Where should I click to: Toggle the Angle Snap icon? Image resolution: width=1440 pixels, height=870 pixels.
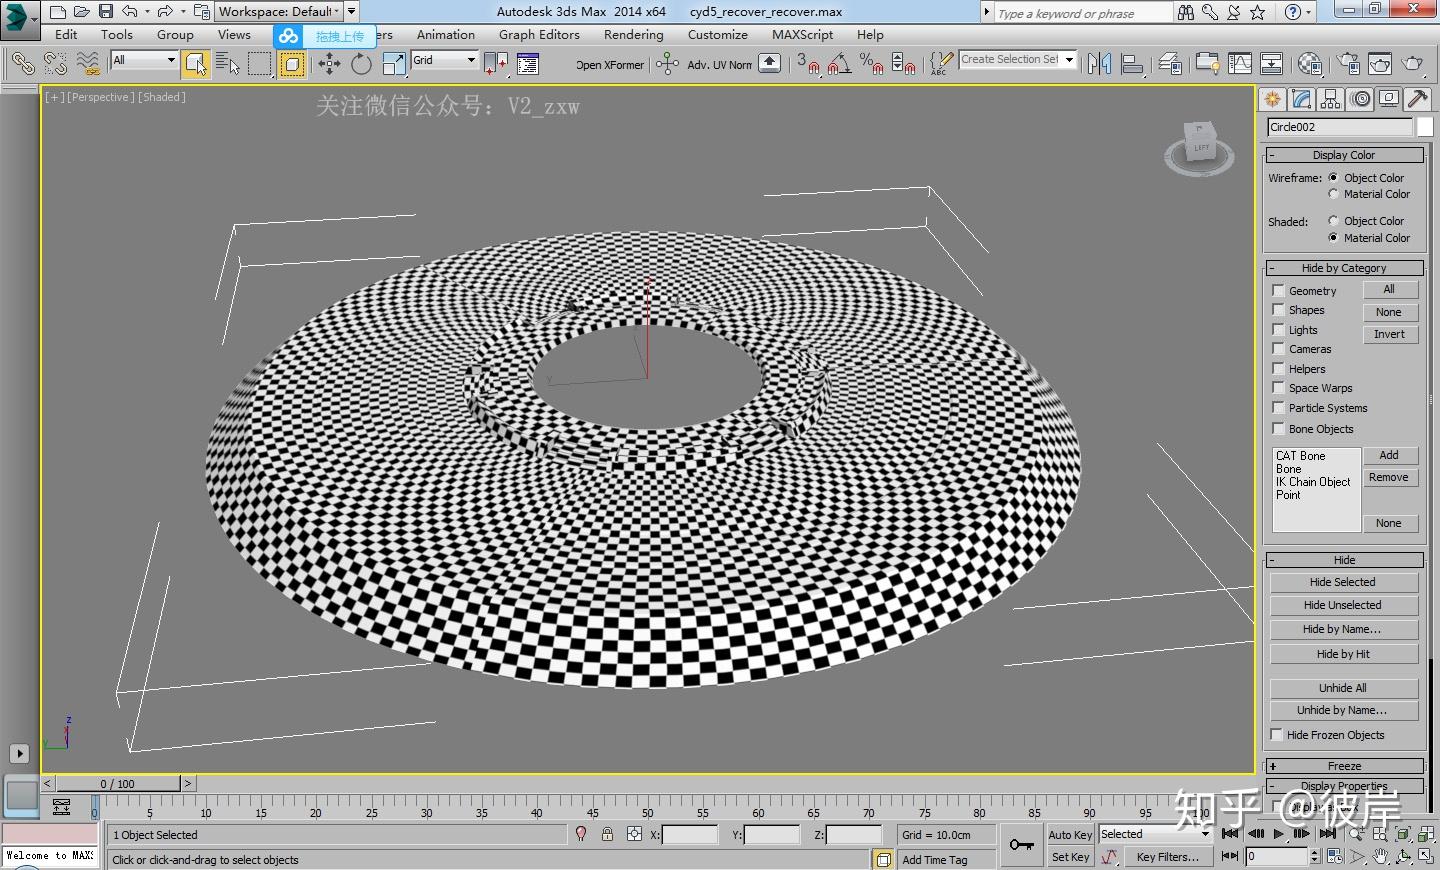[839, 65]
